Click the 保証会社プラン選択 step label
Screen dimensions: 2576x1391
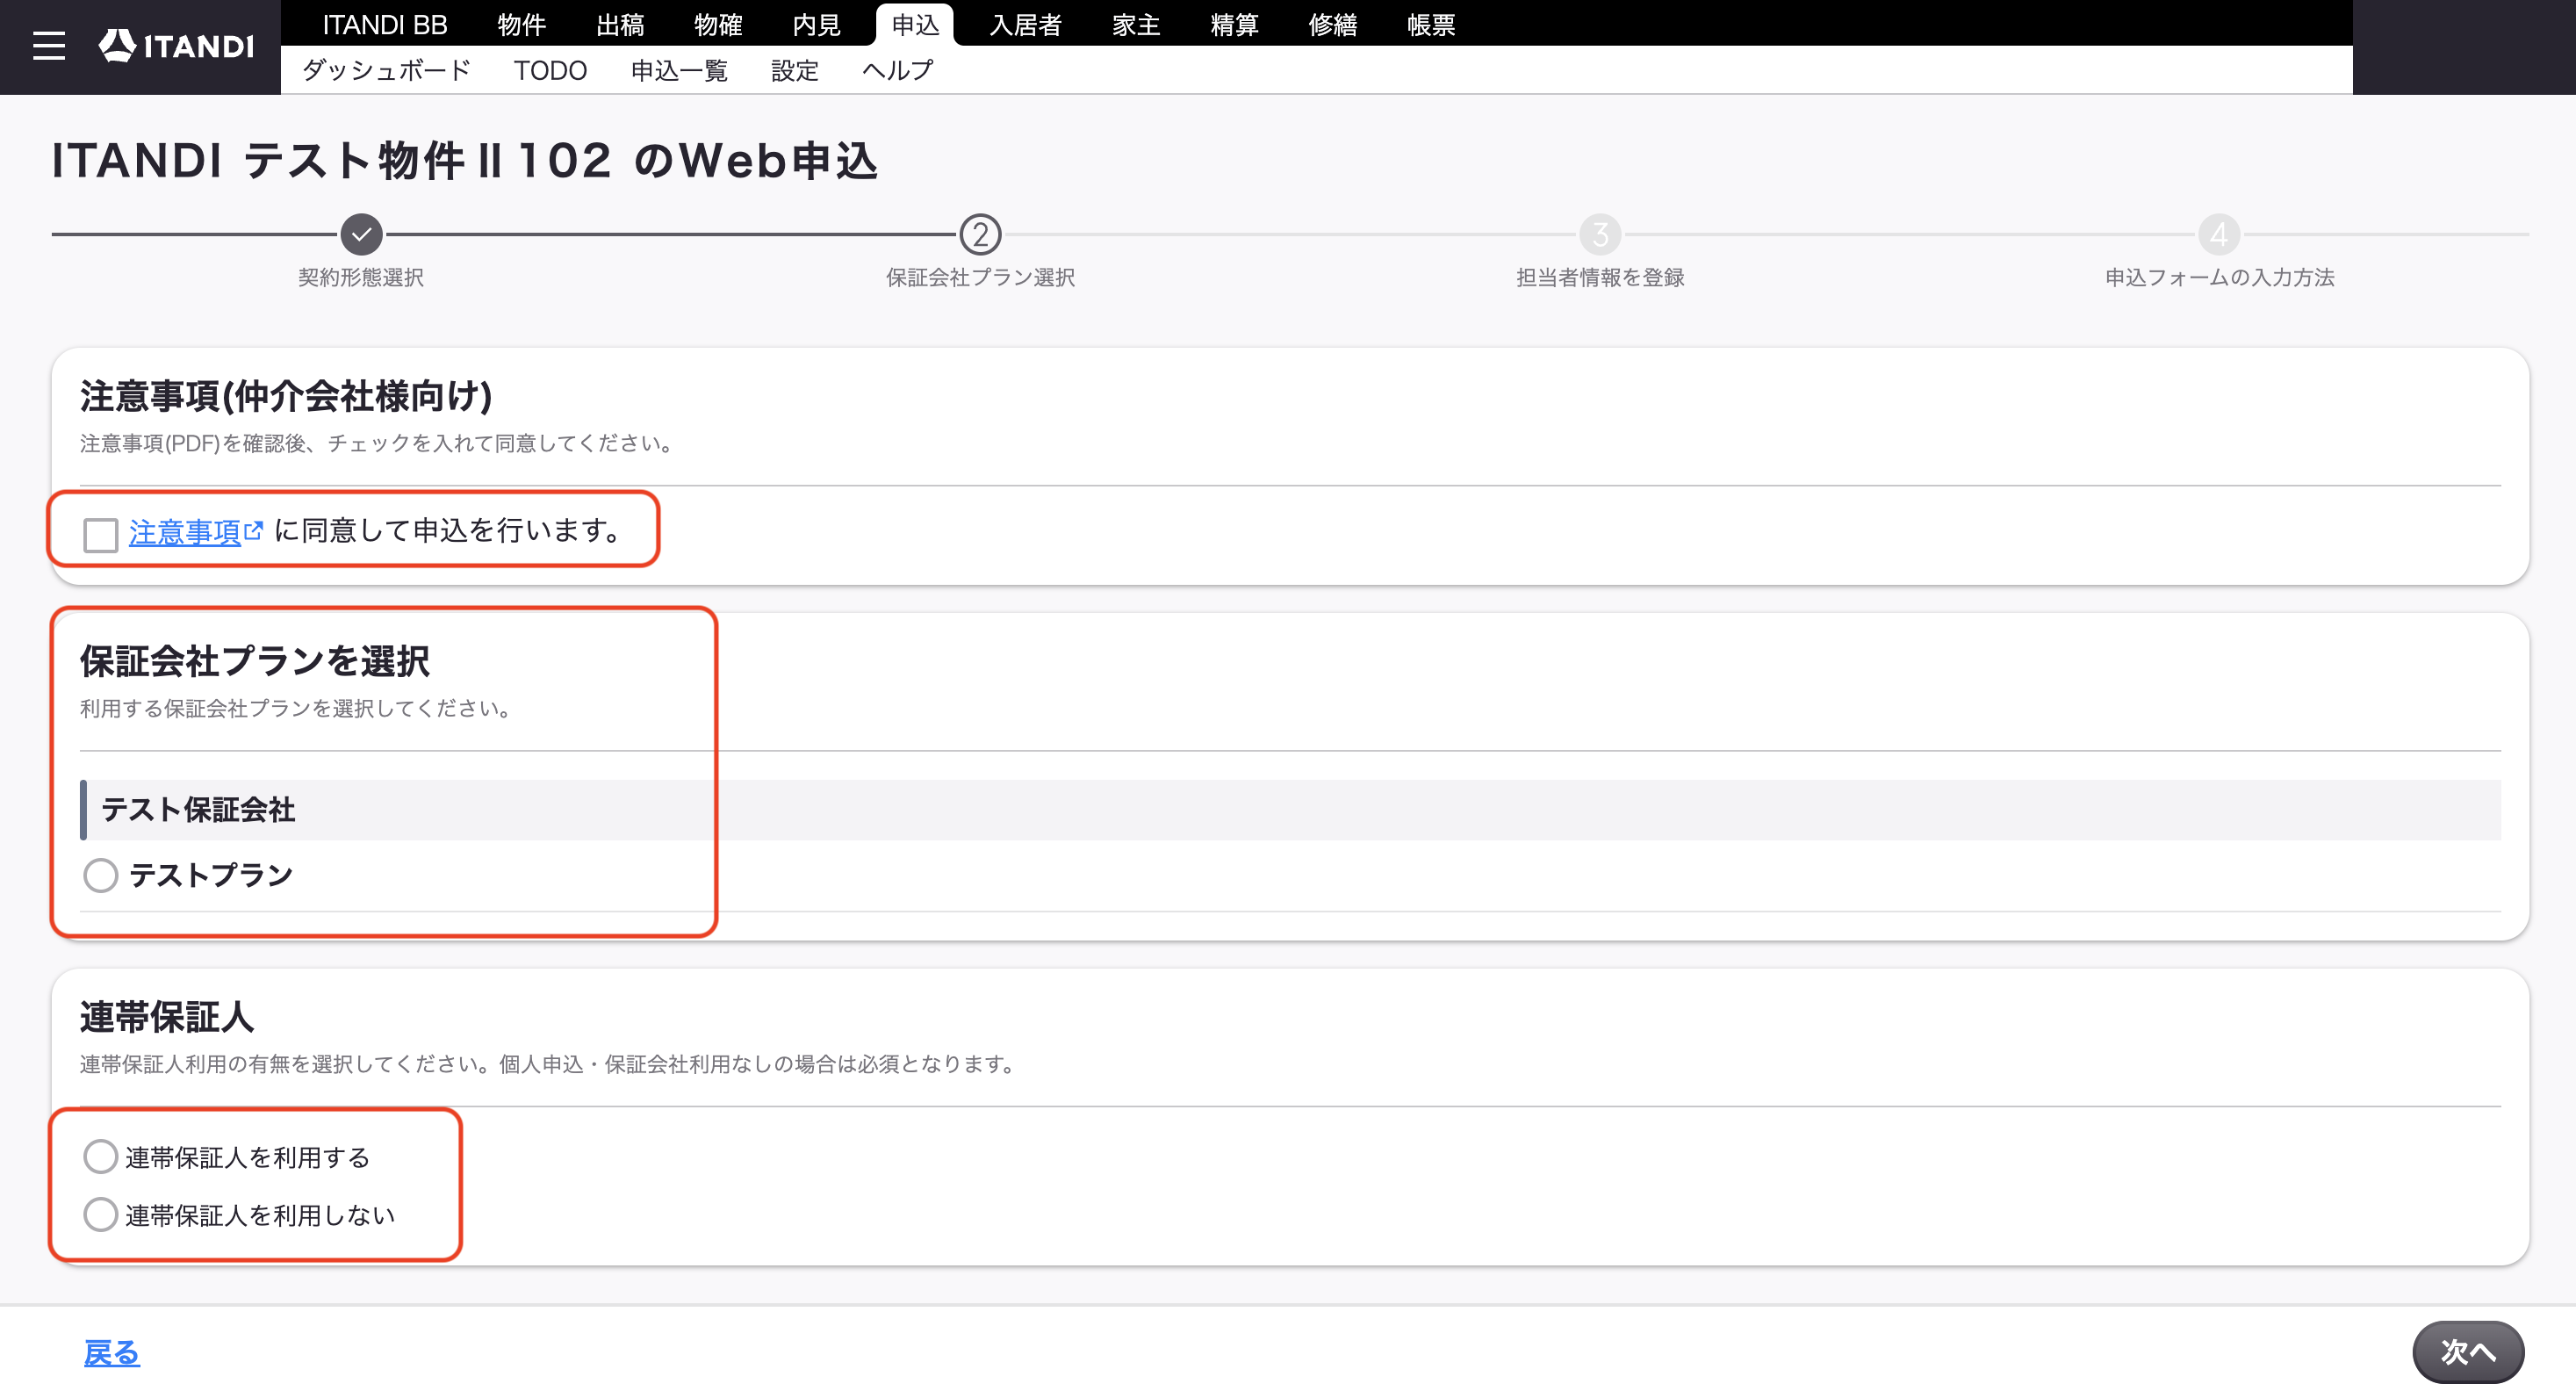click(x=980, y=277)
